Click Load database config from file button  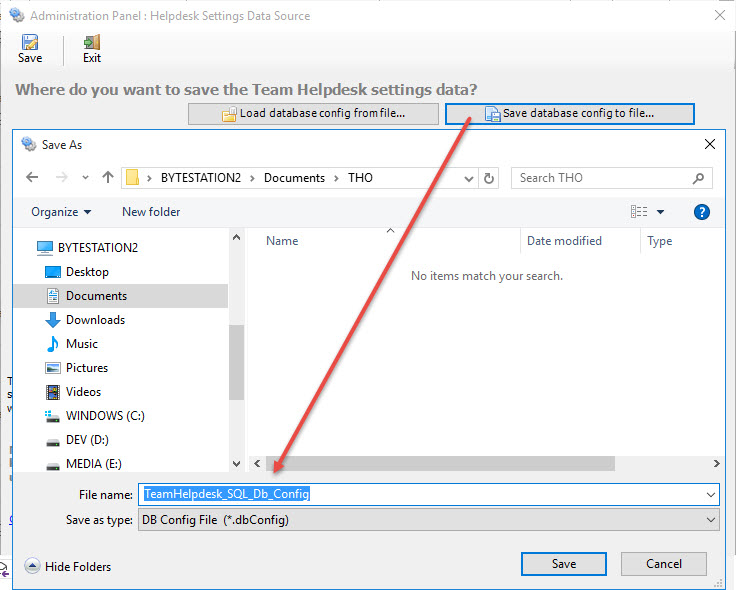click(x=313, y=114)
